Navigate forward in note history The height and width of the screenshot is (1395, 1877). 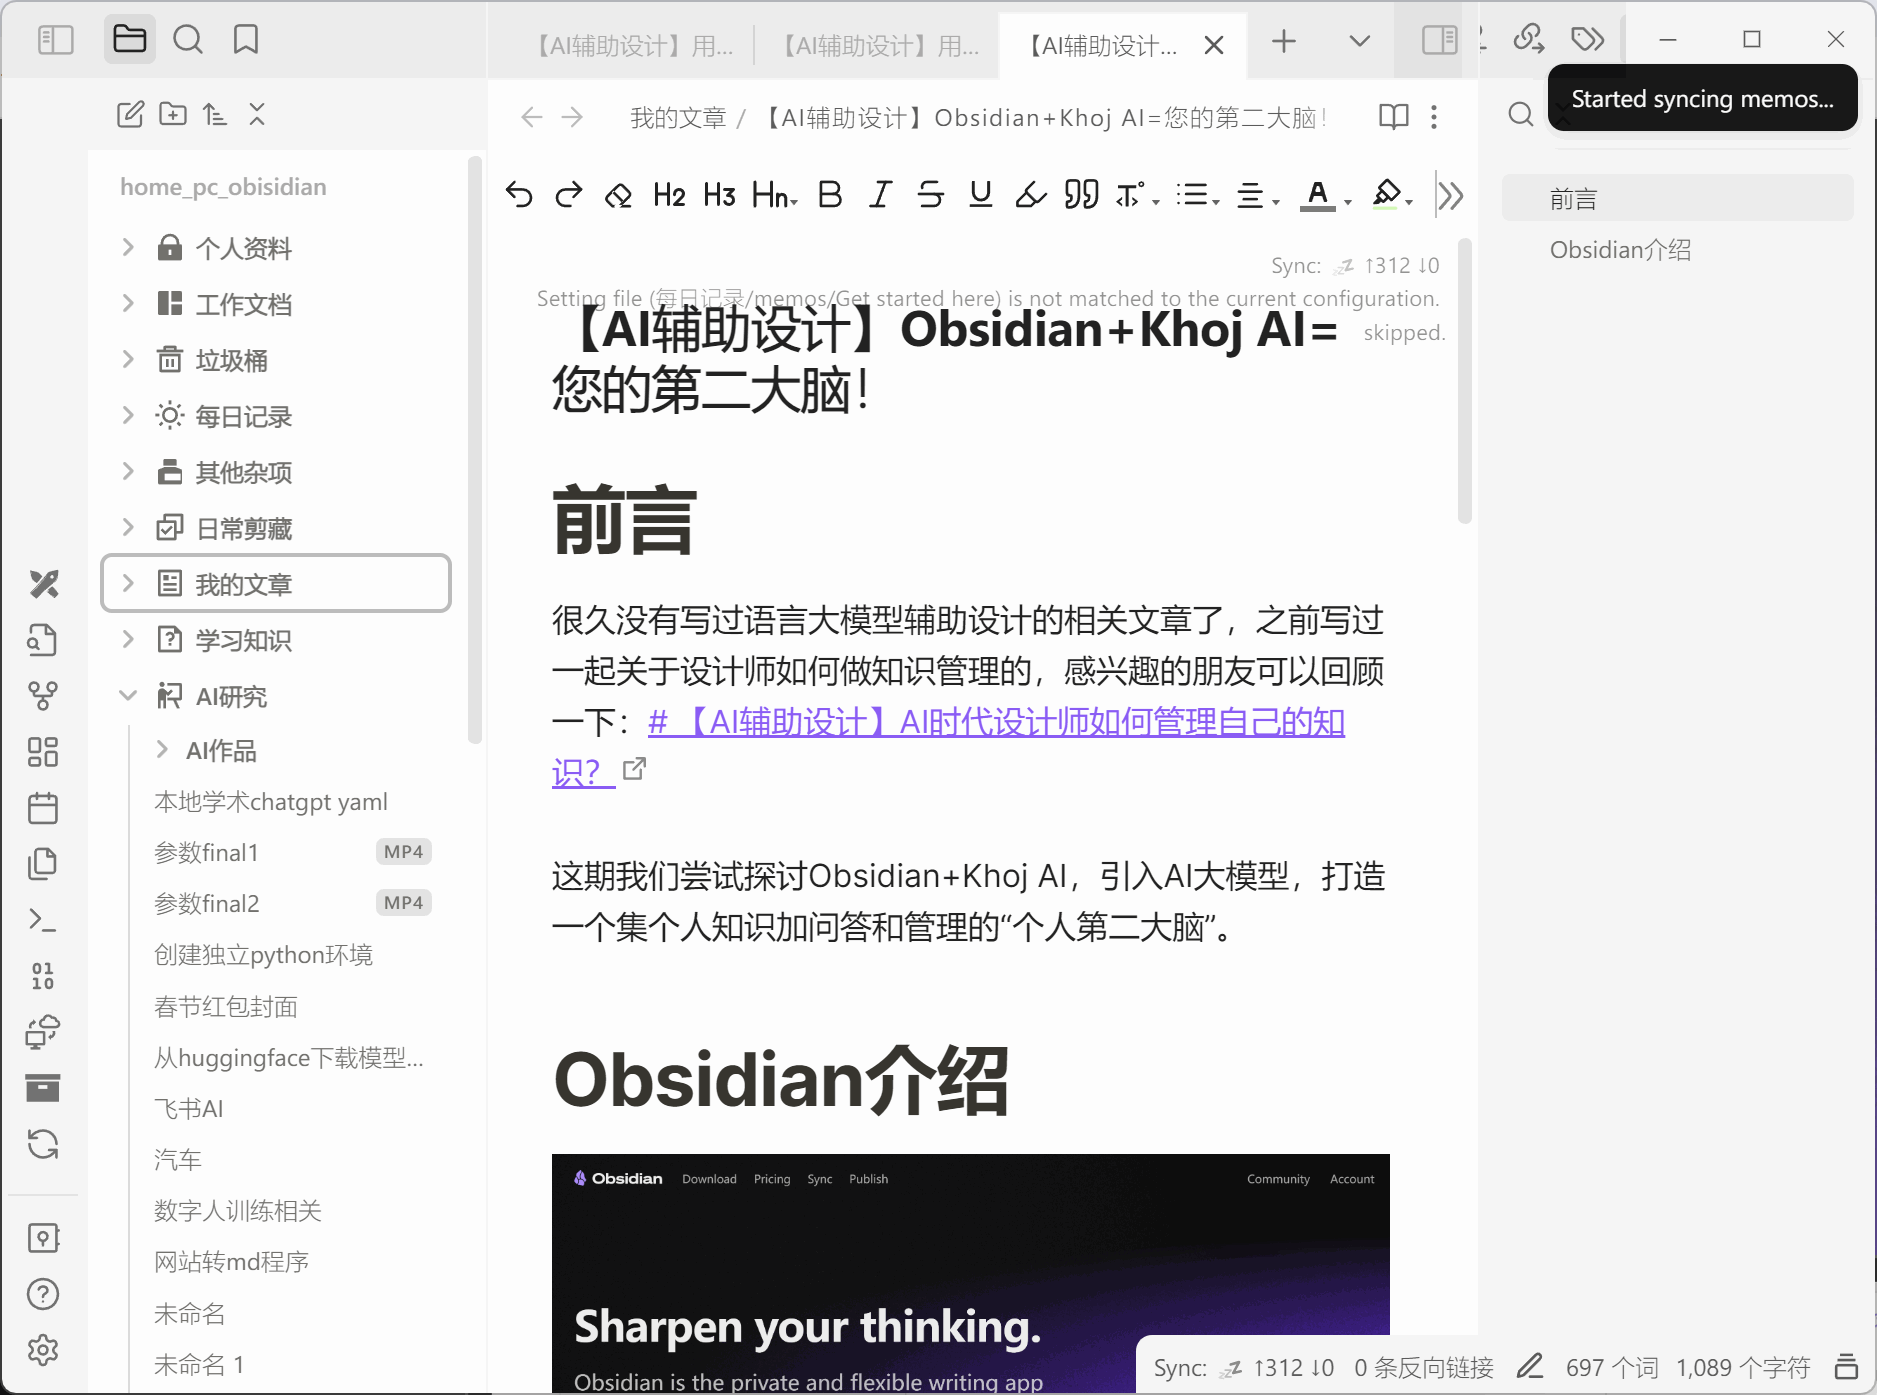click(x=572, y=118)
